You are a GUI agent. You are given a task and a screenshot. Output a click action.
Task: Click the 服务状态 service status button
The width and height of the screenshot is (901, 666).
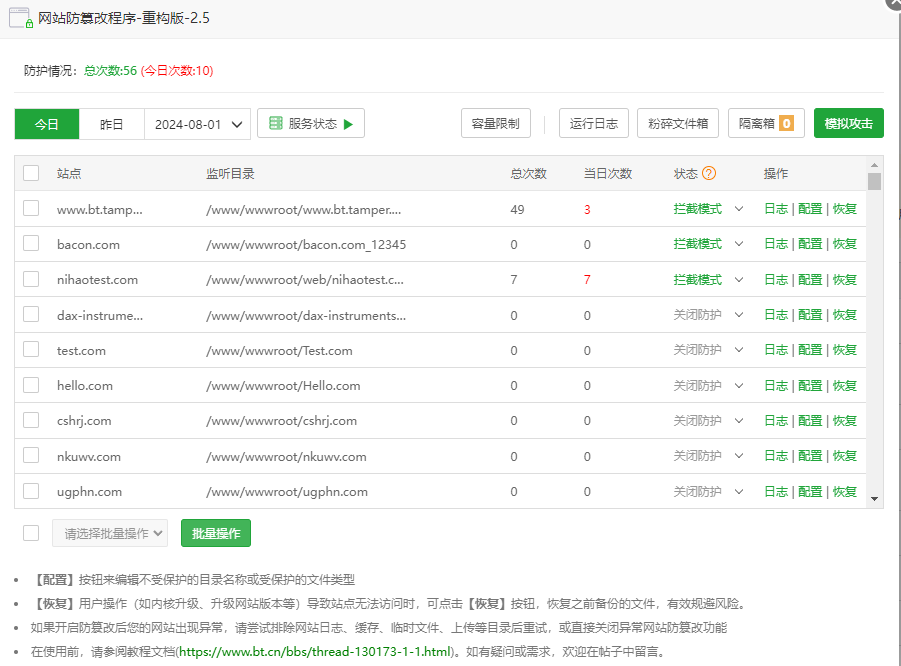pyautogui.click(x=311, y=124)
